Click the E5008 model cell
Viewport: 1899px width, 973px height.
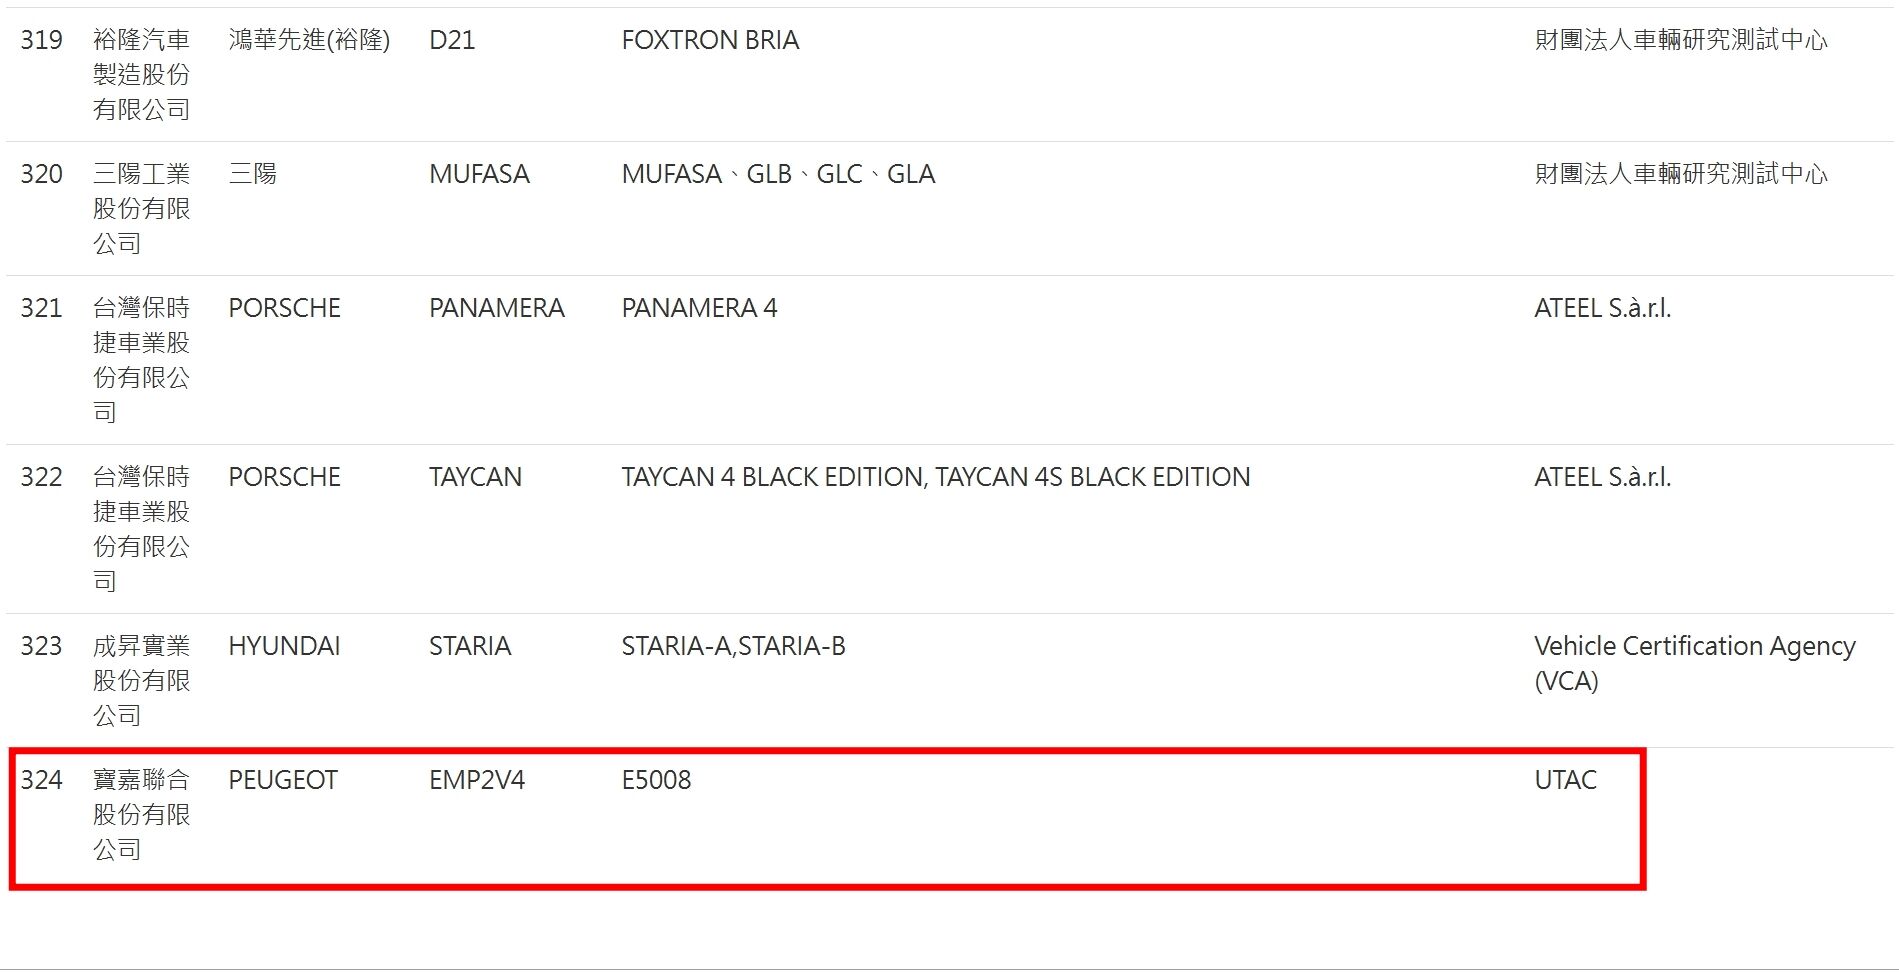click(x=656, y=780)
